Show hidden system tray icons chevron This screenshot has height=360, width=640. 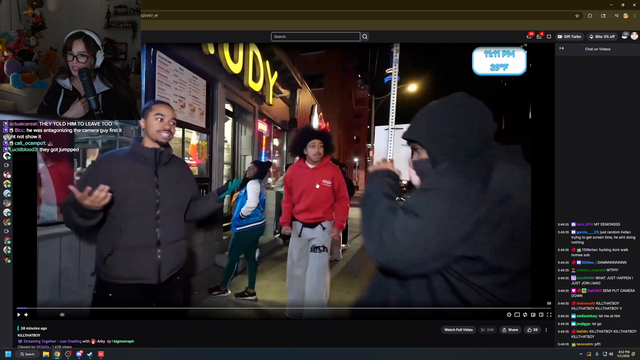[x=581, y=354]
